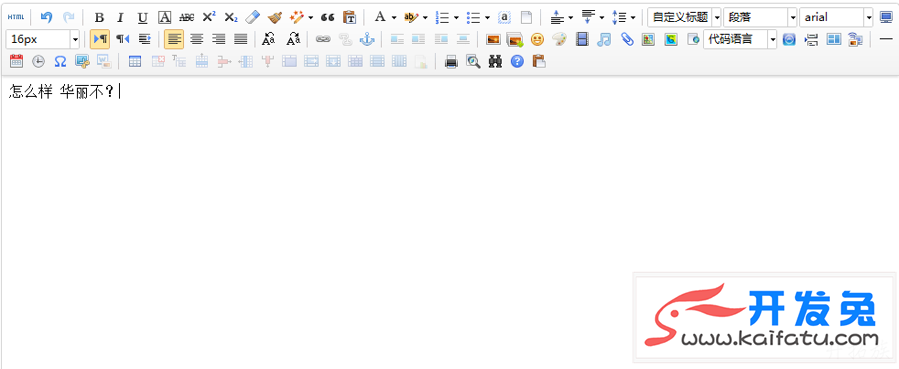Toggle right alignment
Image resolution: width=899 pixels, height=369 pixels.
[x=218, y=39]
